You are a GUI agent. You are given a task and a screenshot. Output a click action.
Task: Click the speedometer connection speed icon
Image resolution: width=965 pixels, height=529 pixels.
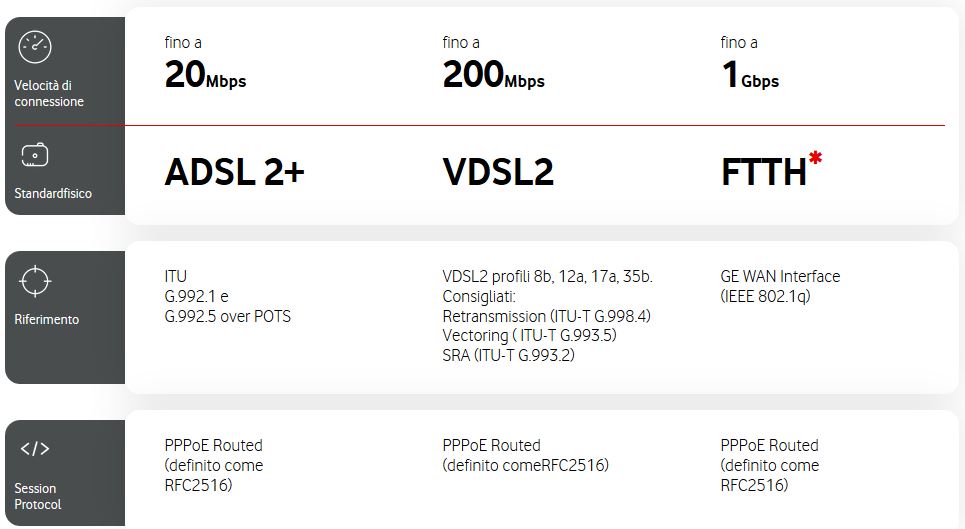pyautogui.click(x=35, y=47)
